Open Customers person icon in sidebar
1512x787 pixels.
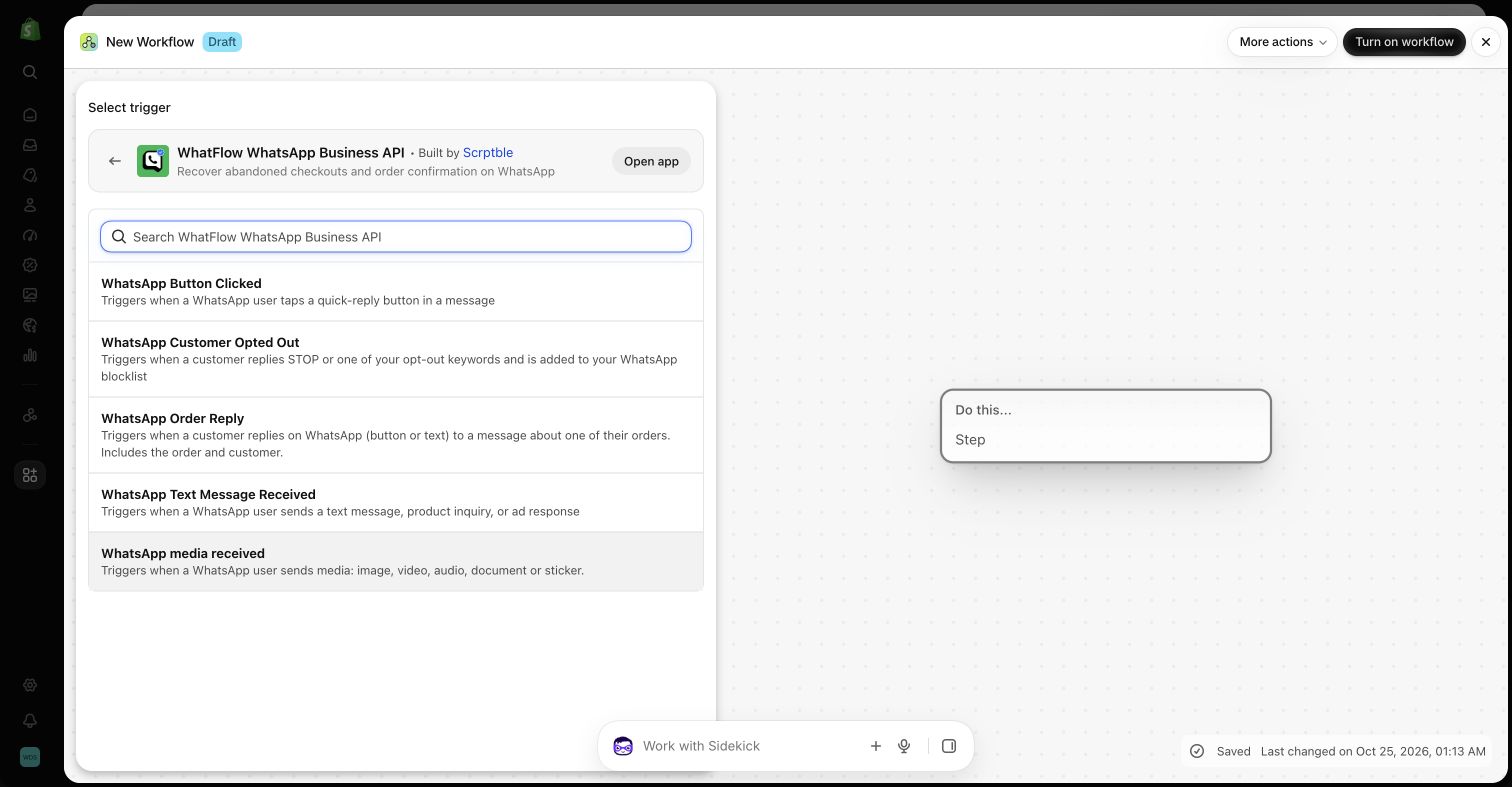[x=30, y=205]
